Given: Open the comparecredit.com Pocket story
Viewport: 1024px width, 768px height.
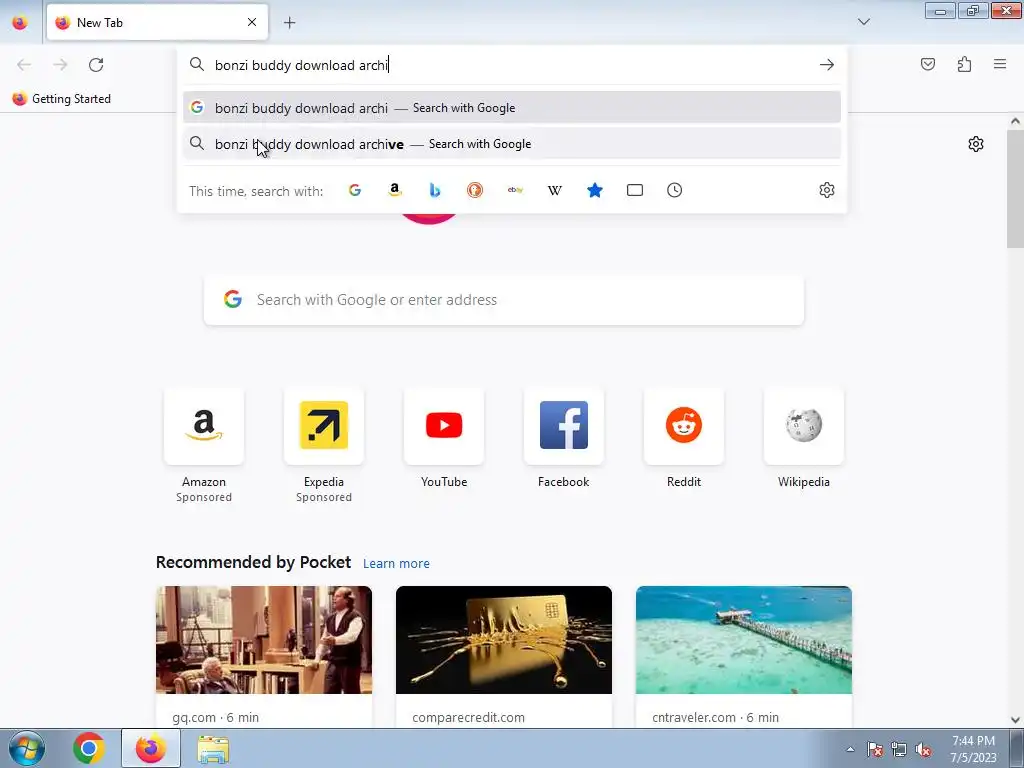Looking at the screenshot, I should coord(504,656).
